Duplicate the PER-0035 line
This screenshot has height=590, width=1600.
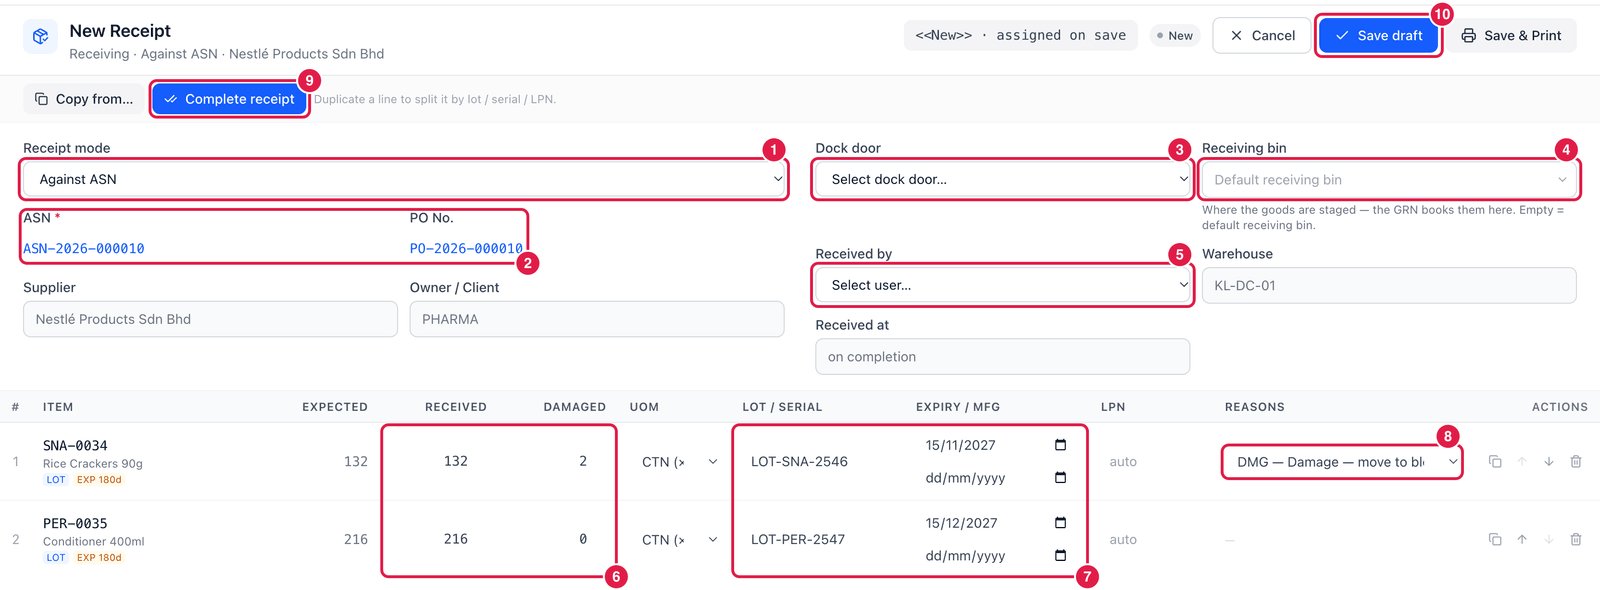point(1495,539)
